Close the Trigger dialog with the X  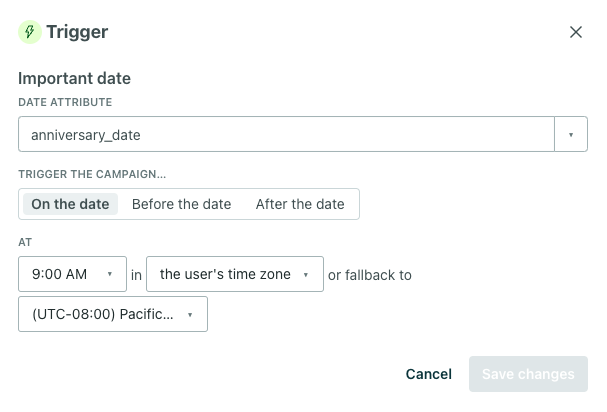coord(576,32)
